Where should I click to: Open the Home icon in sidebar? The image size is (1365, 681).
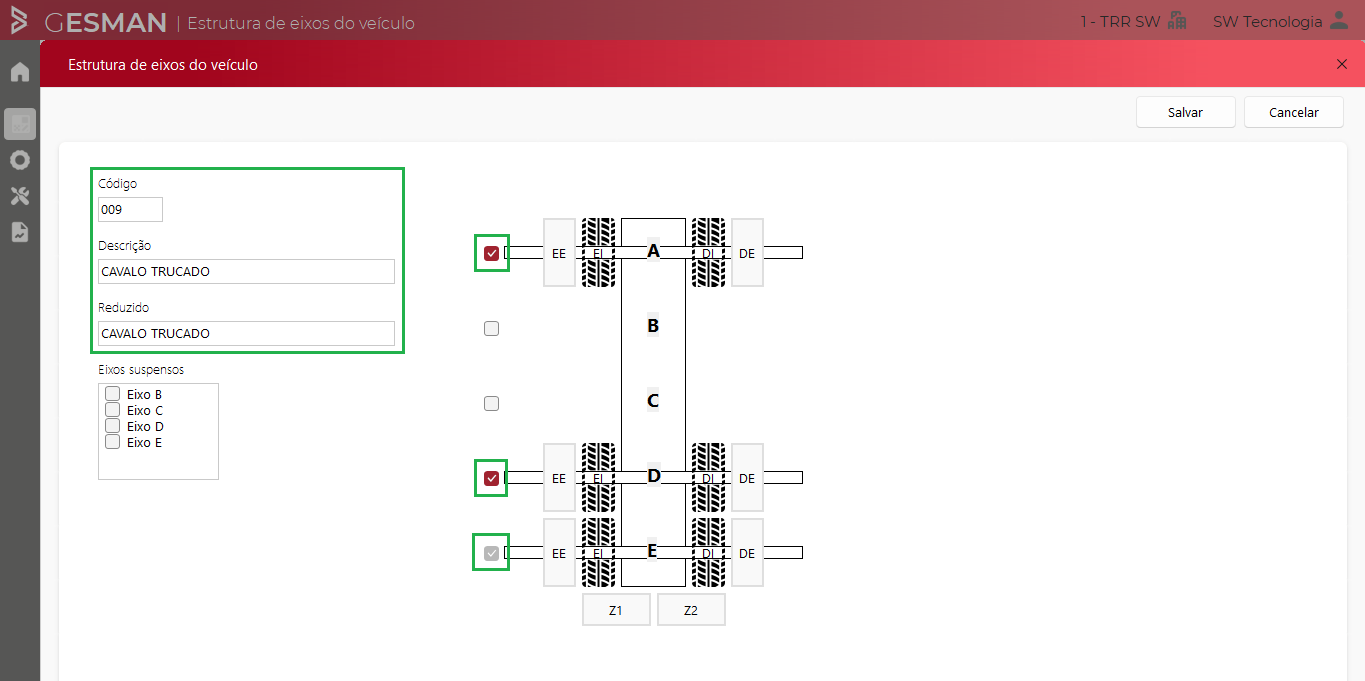tap(19, 72)
